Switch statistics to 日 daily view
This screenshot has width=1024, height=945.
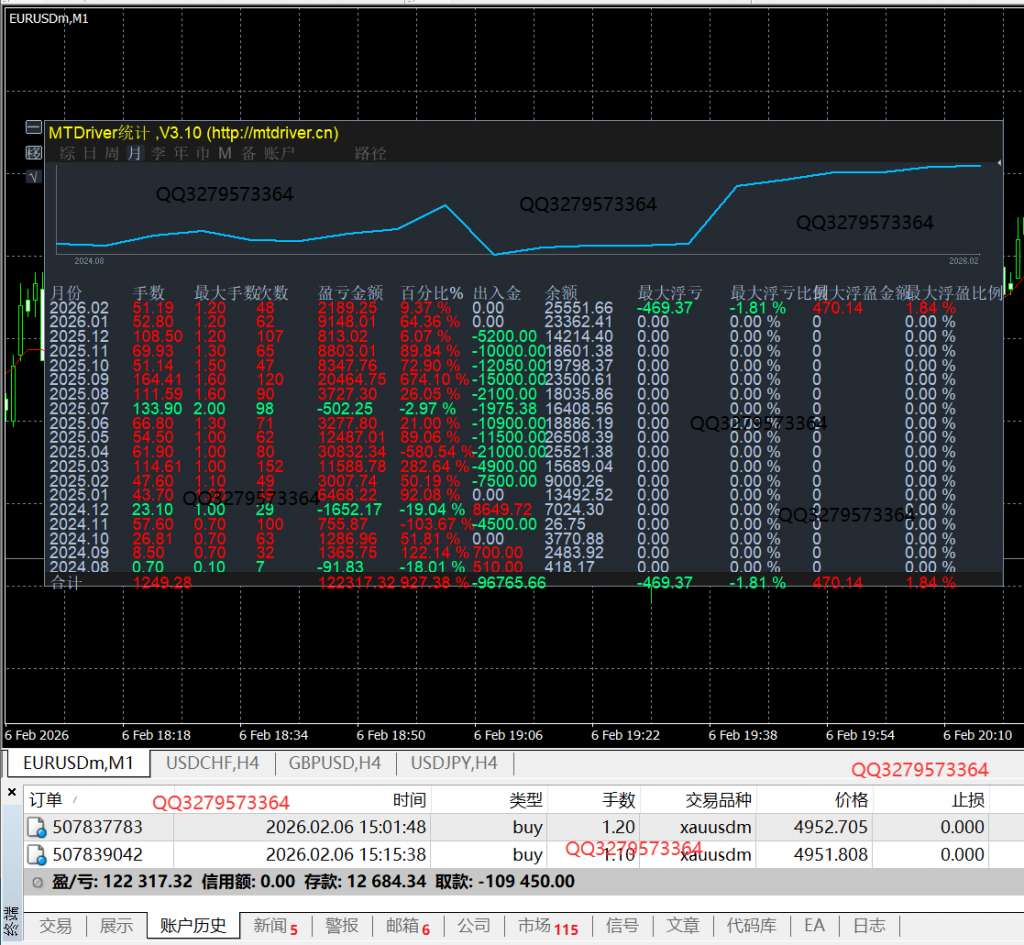pos(89,153)
